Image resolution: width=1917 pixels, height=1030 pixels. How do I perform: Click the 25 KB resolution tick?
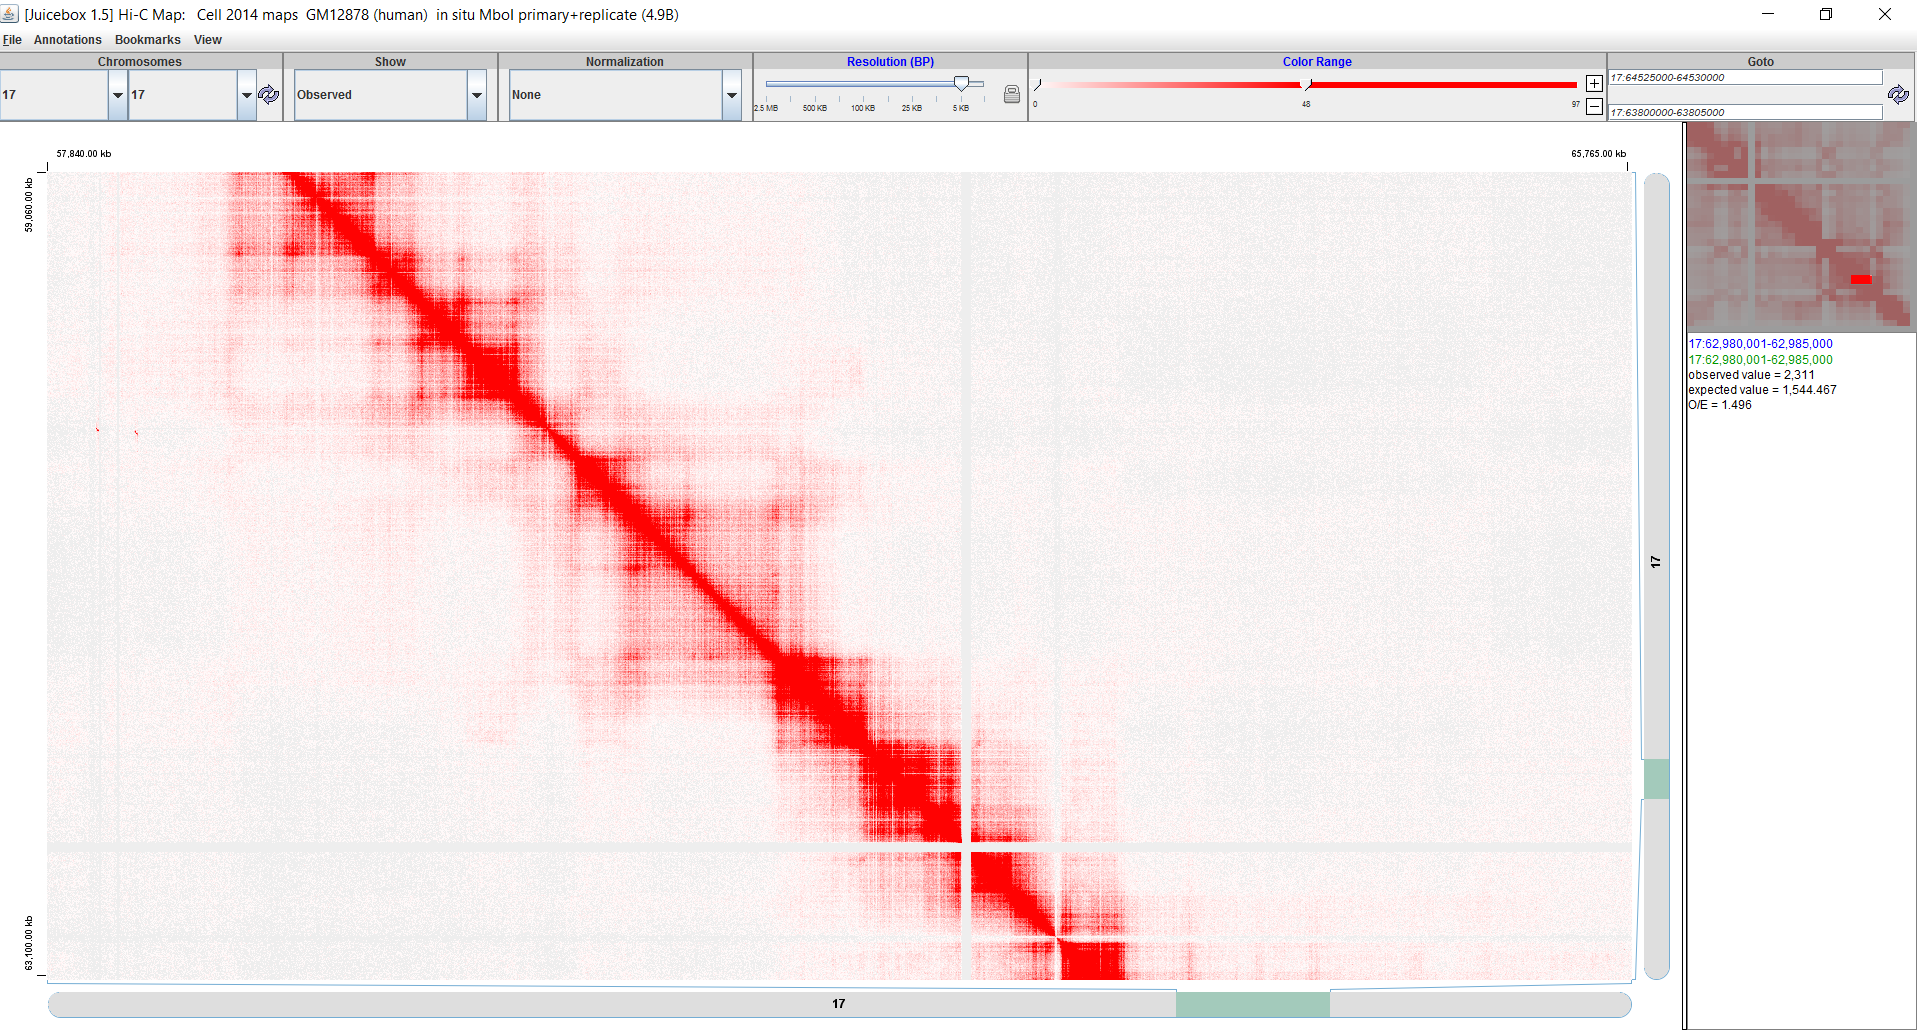click(912, 106)
